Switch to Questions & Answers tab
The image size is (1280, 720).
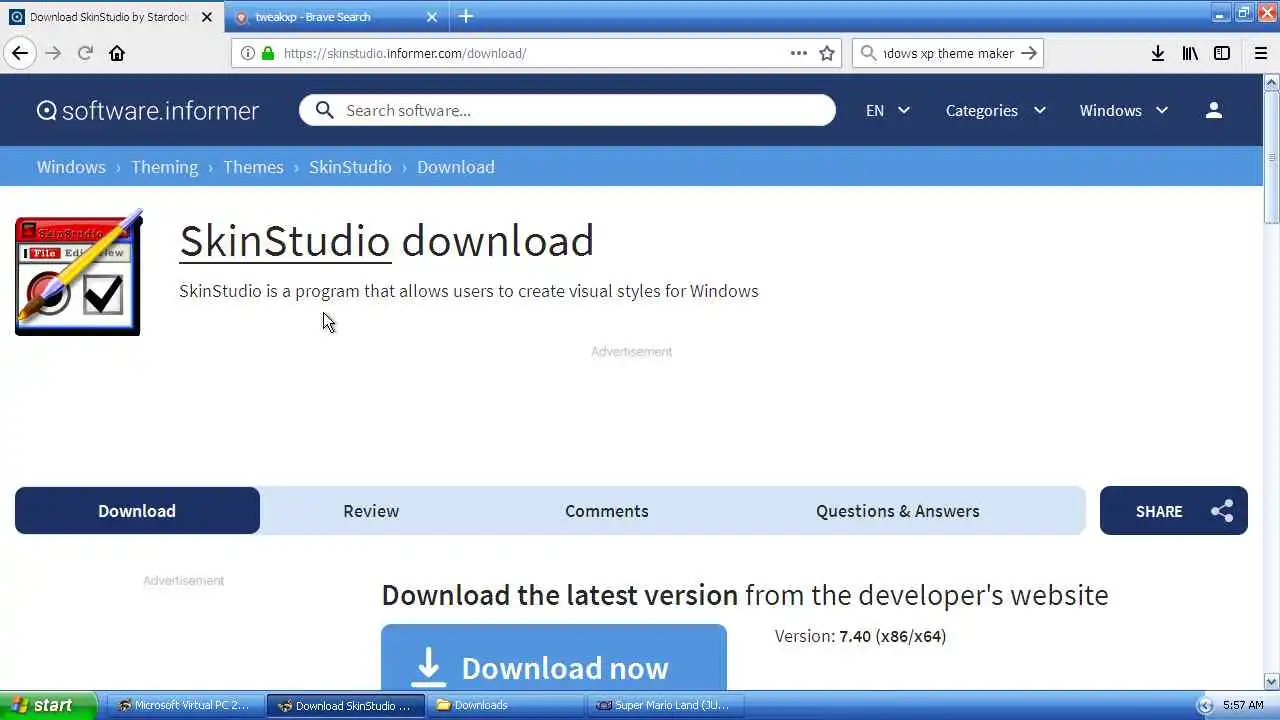pos(898,511)
